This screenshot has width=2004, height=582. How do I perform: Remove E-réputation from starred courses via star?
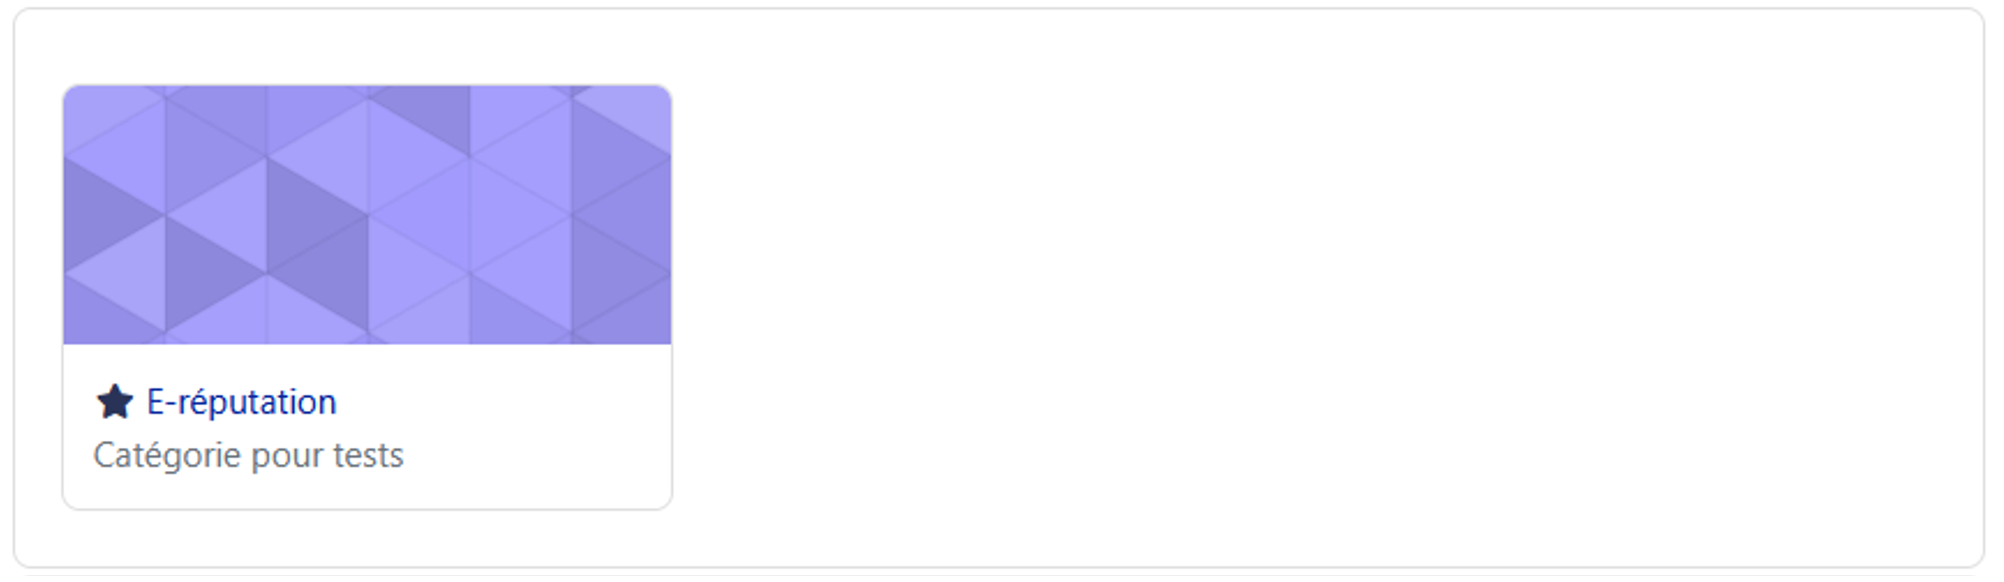pos(115,402)
